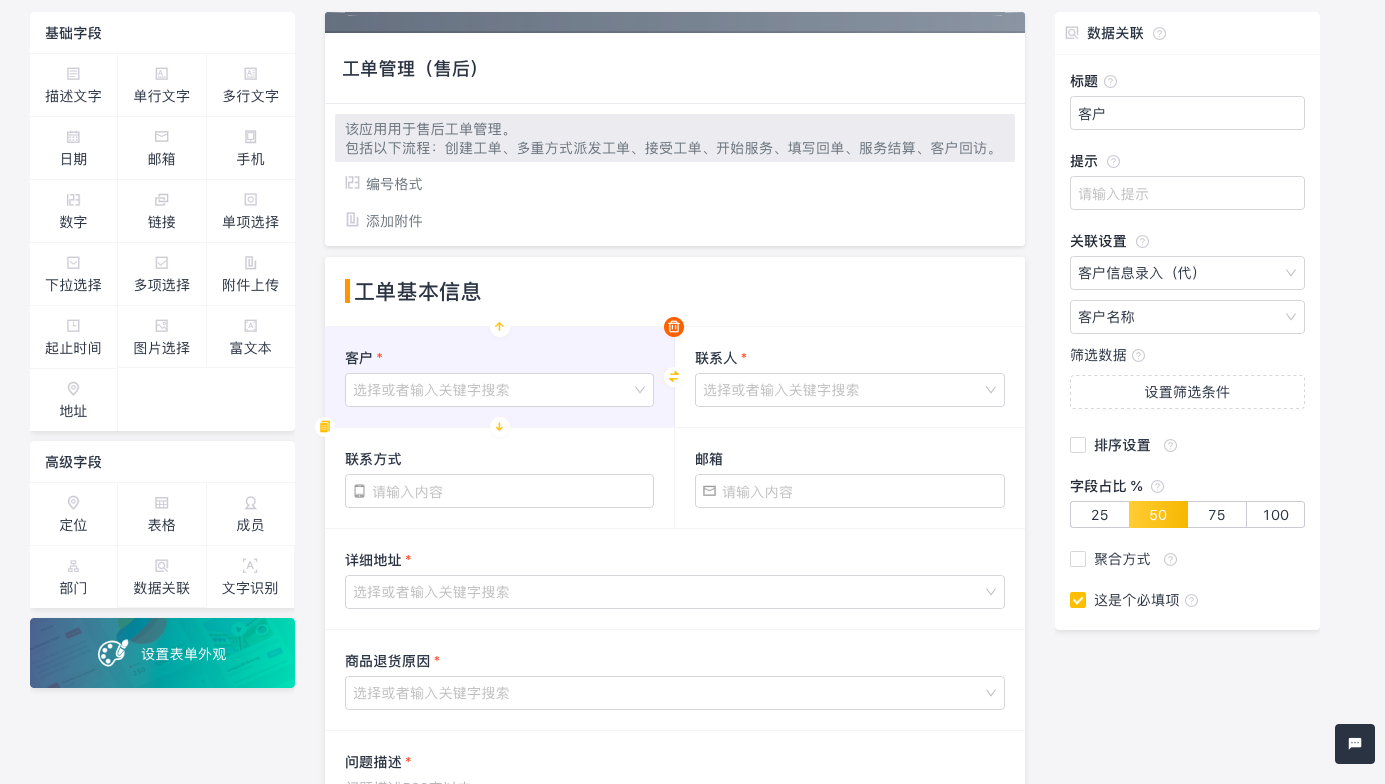The image size is (1385, 784).
Task: Click the 联系方式 input field
Action: click(x=499, y=491)
